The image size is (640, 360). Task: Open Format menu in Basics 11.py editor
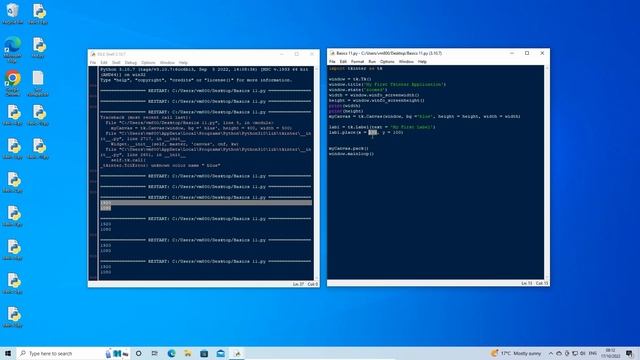click(357, 62)
